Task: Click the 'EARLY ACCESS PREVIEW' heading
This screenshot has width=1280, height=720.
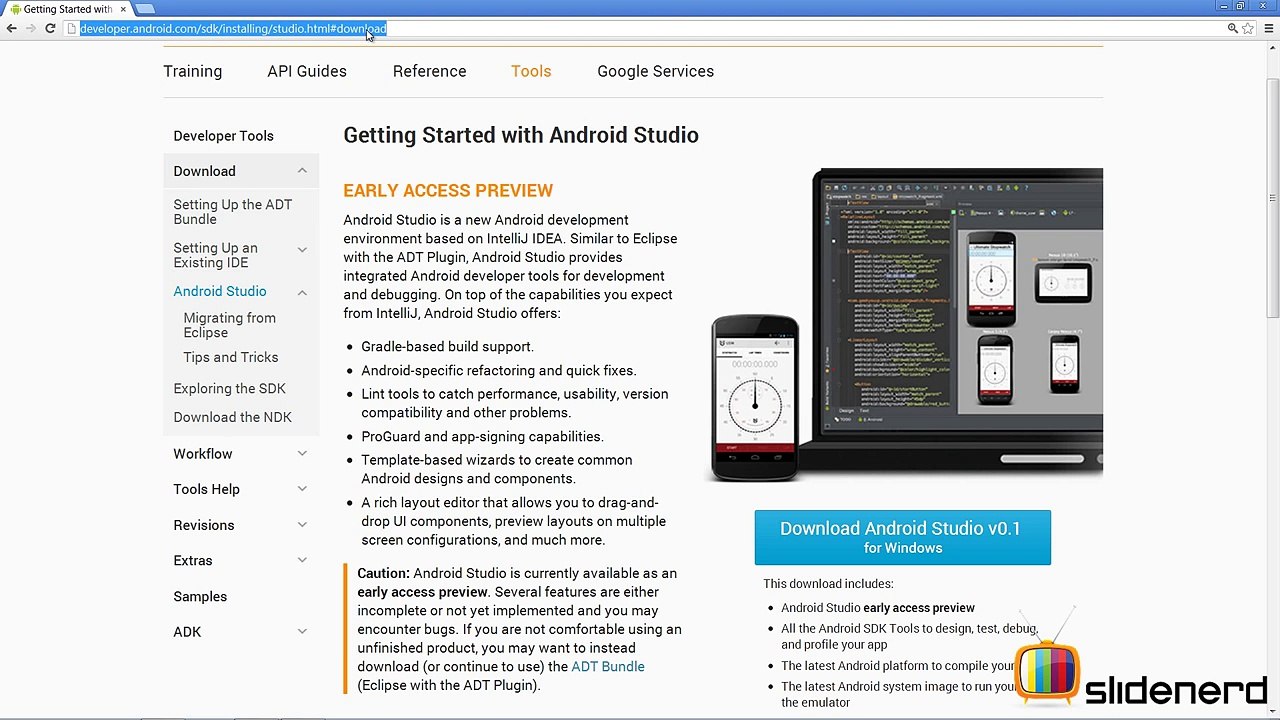Action: click(448, 190)
